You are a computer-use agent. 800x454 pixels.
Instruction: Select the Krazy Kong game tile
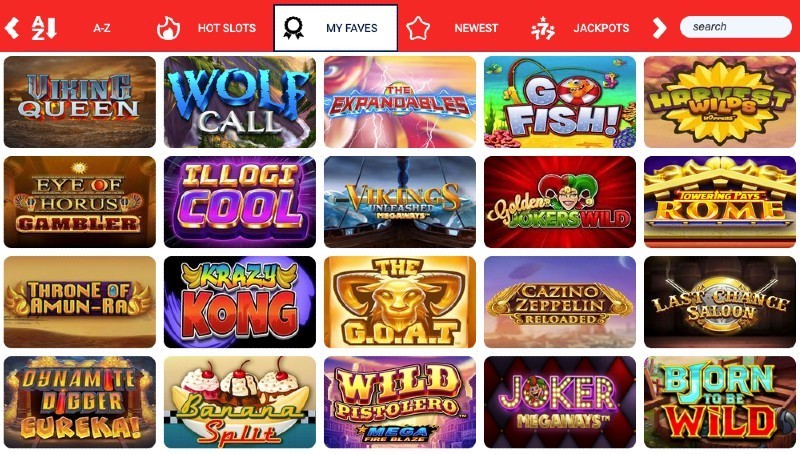point(240,302)
